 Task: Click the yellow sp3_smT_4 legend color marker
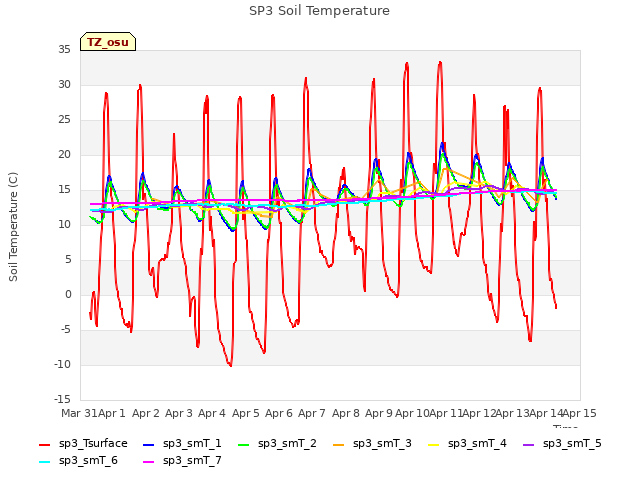(434, 444)
